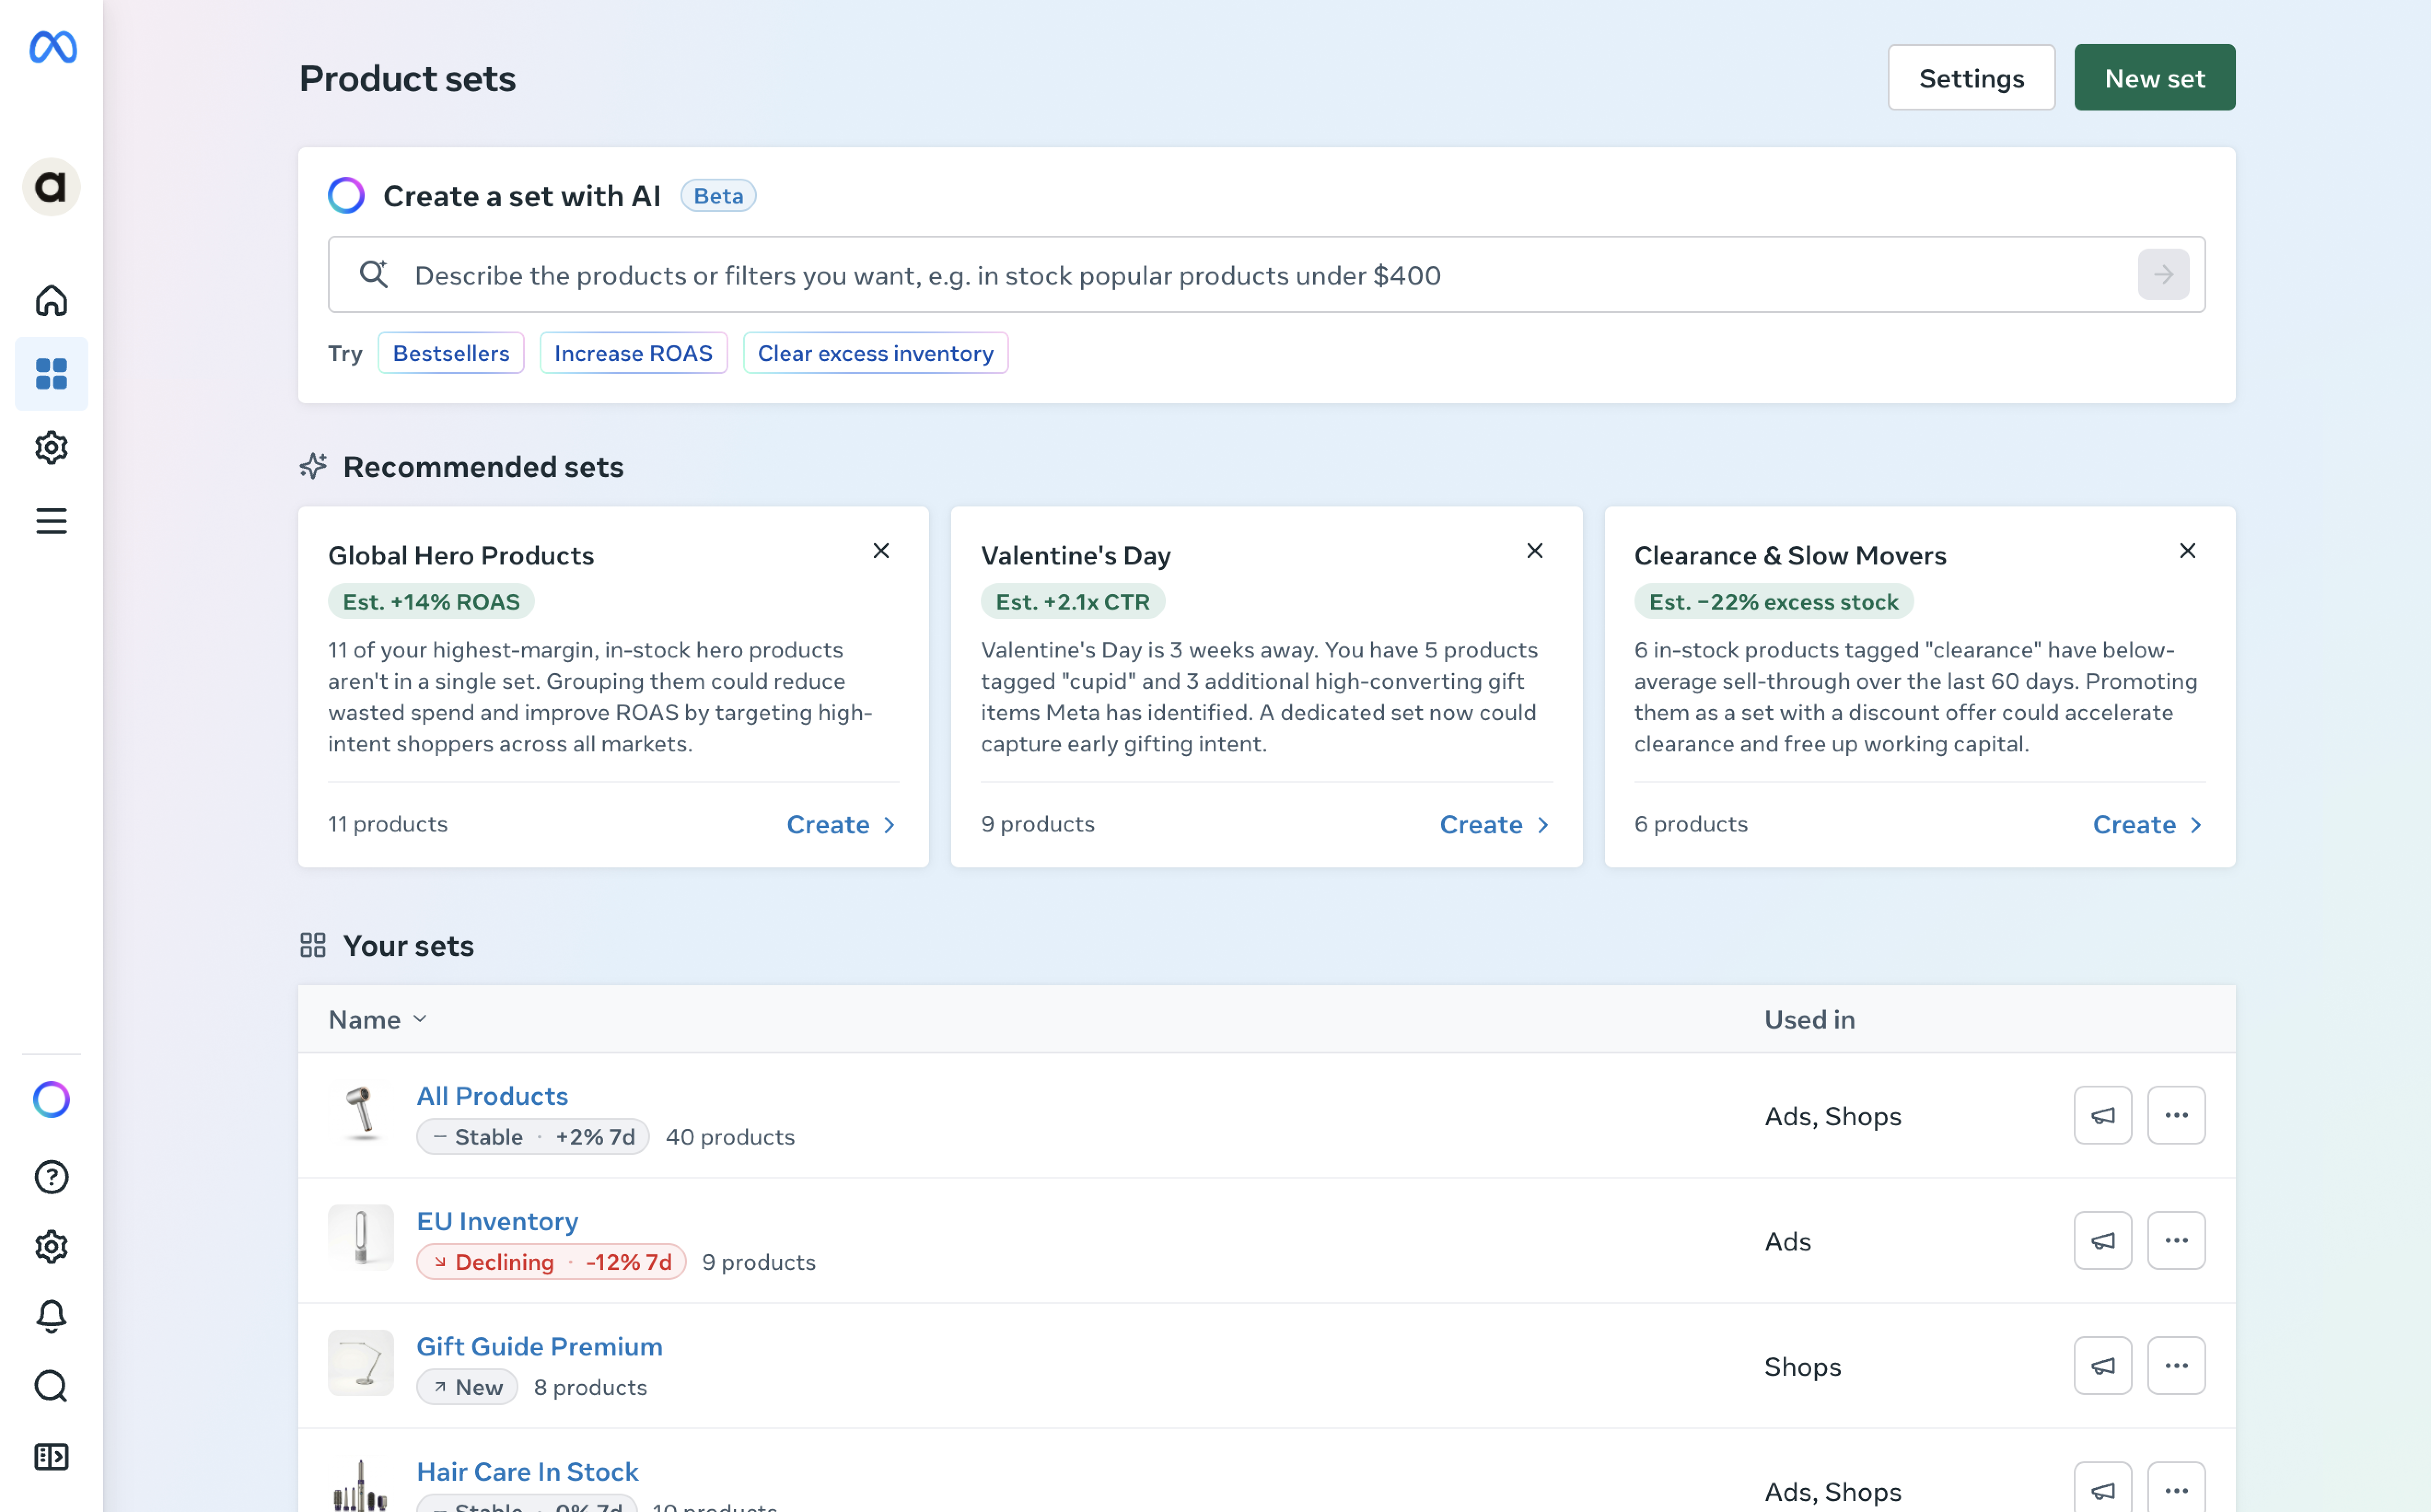2431x1512 pixels.
Task: Open more options menu for Gift Guide Premium
Action: click(x=2176, y=1365)
